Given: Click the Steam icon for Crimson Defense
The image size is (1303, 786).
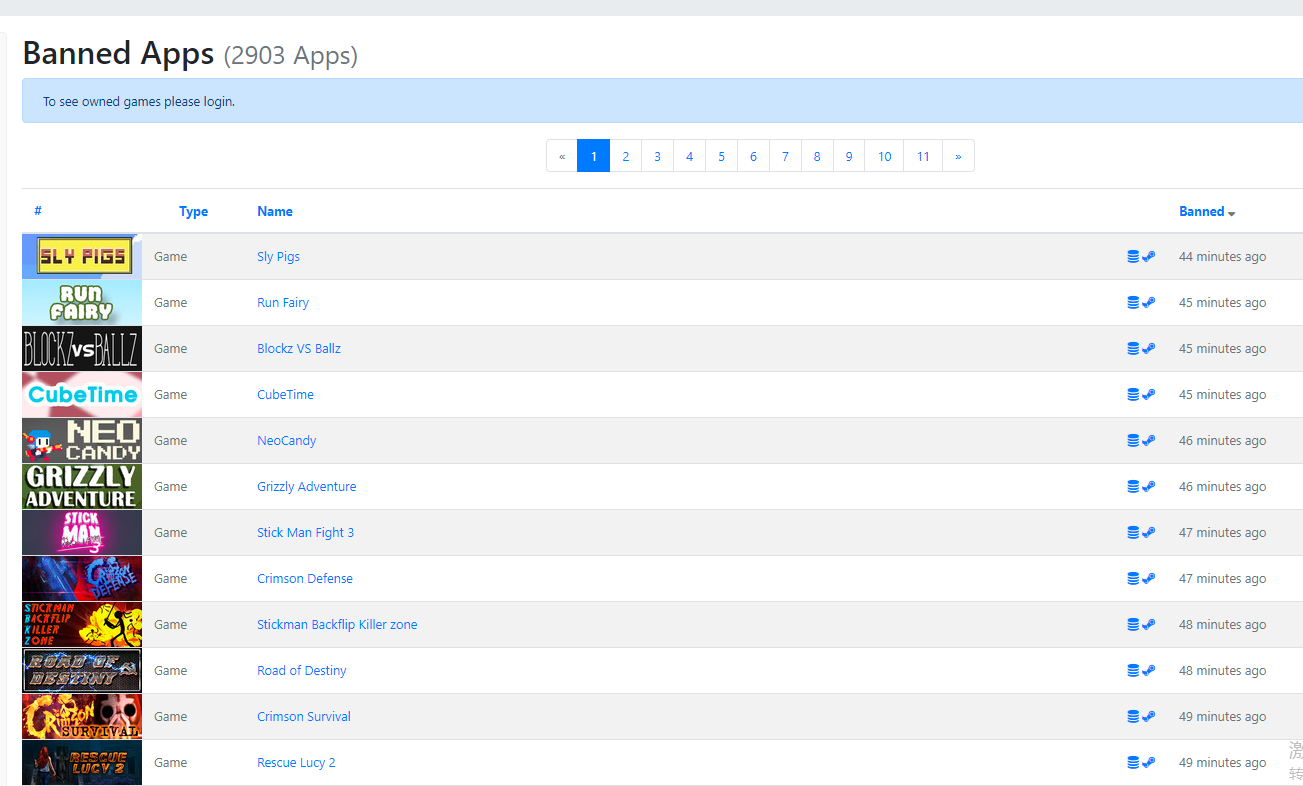Looking at the screenshot, I should [x=1149, y=579].
